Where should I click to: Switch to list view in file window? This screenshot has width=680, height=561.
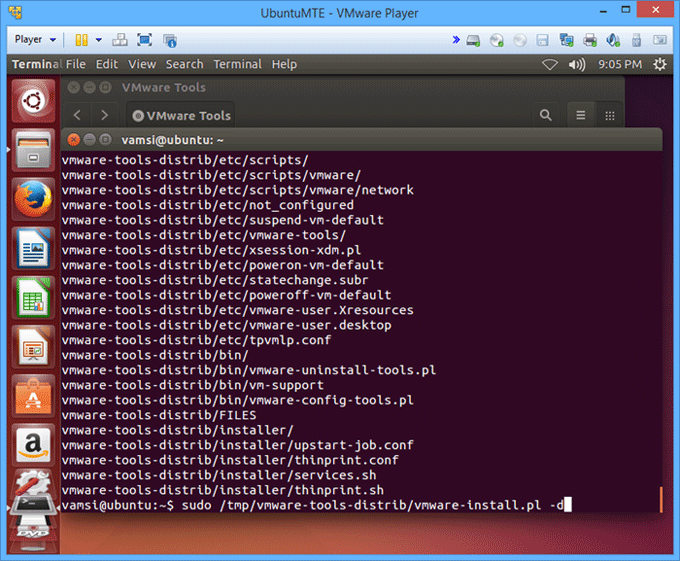(x=581, y=115)
